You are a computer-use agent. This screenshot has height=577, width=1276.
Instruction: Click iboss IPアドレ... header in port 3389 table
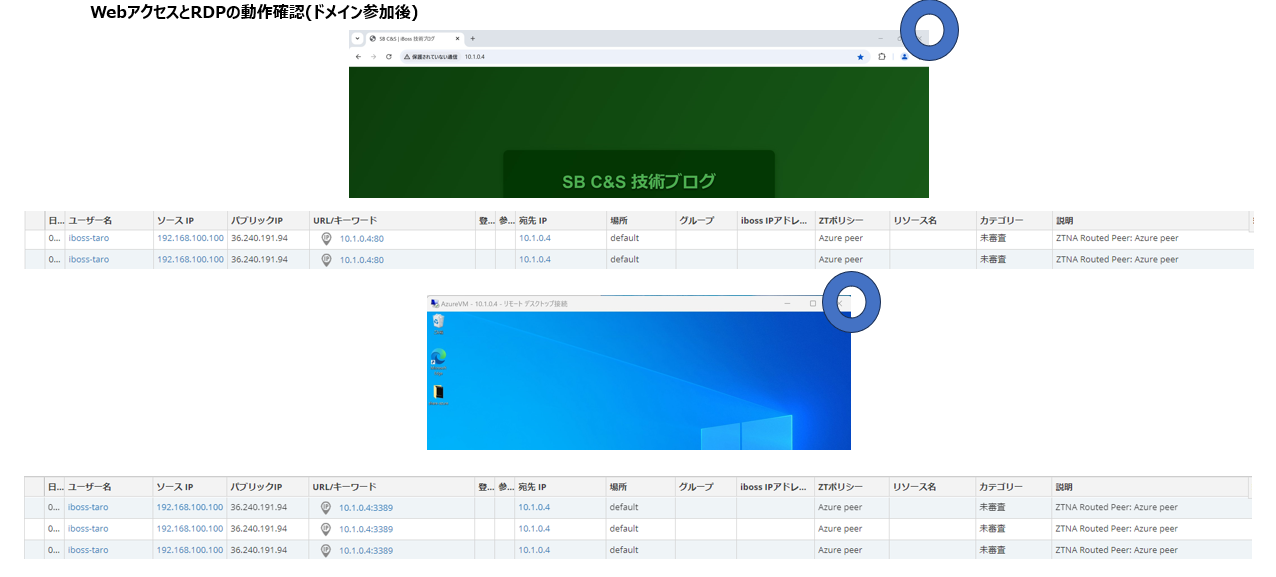pyautogui.click(x=774, y=487)
